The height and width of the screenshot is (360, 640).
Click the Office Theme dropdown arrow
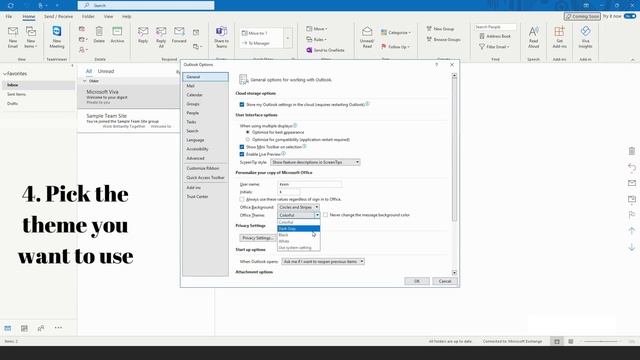(317, 215)
